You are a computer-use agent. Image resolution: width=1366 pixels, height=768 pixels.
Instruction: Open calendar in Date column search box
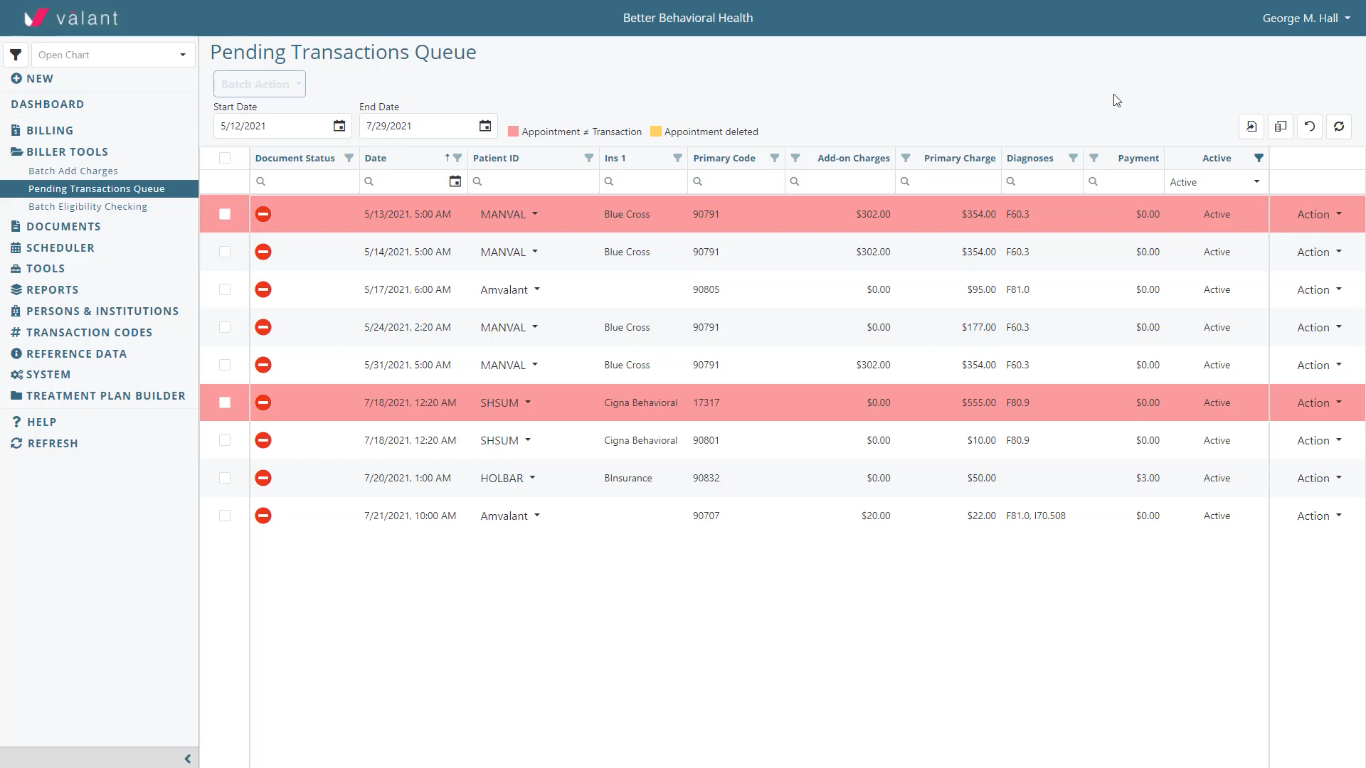(x=455, y=182)
